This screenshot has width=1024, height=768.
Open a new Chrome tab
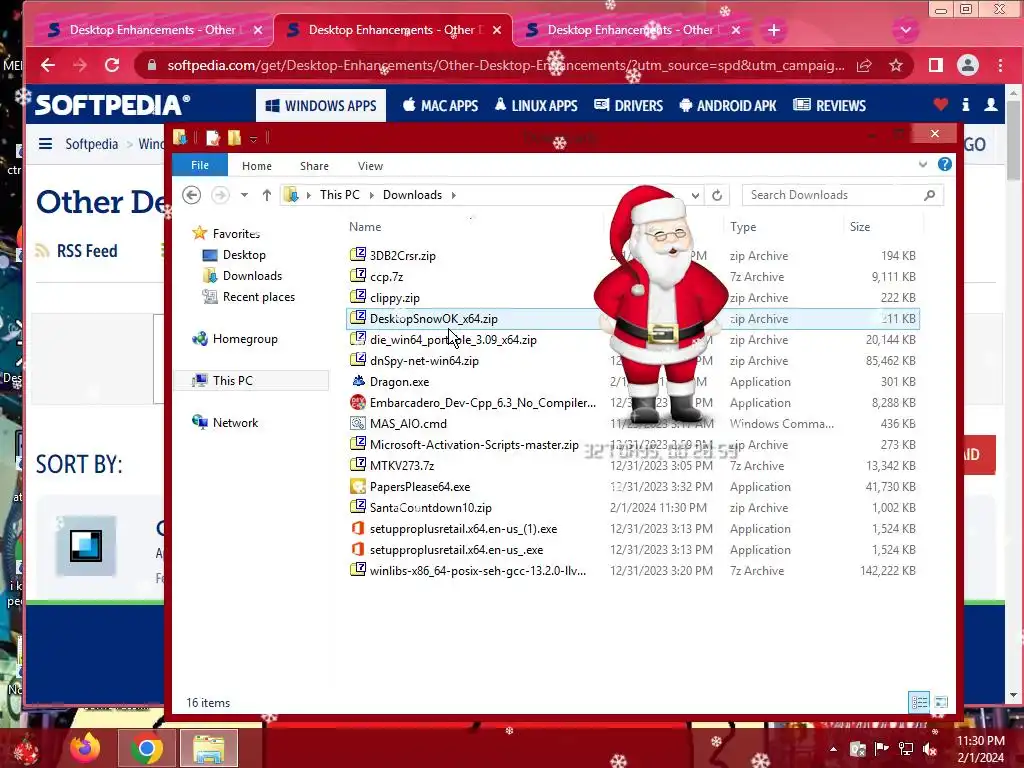point(774,30)
